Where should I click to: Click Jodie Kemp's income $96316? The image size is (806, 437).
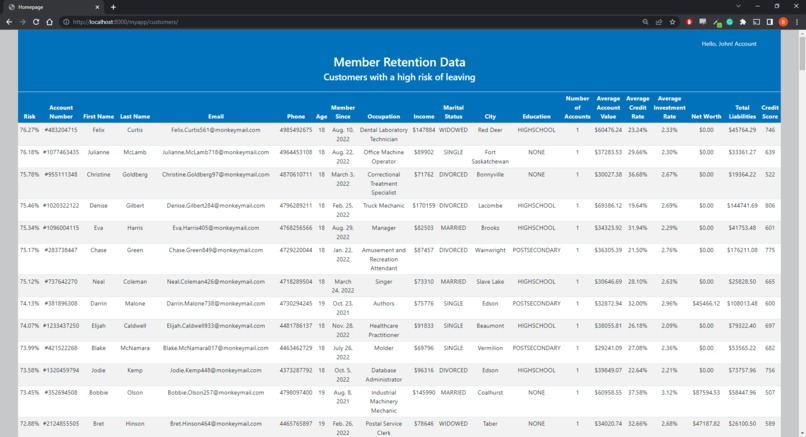coord(424,370)
